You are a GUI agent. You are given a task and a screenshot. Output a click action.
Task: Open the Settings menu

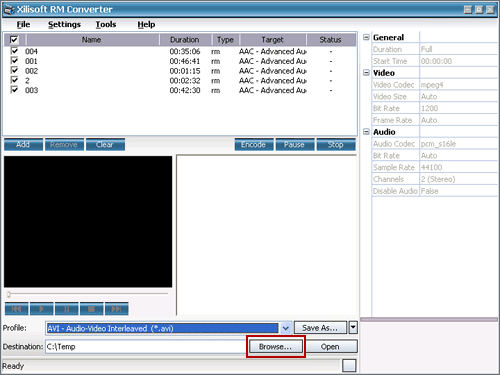coord(64,24)
